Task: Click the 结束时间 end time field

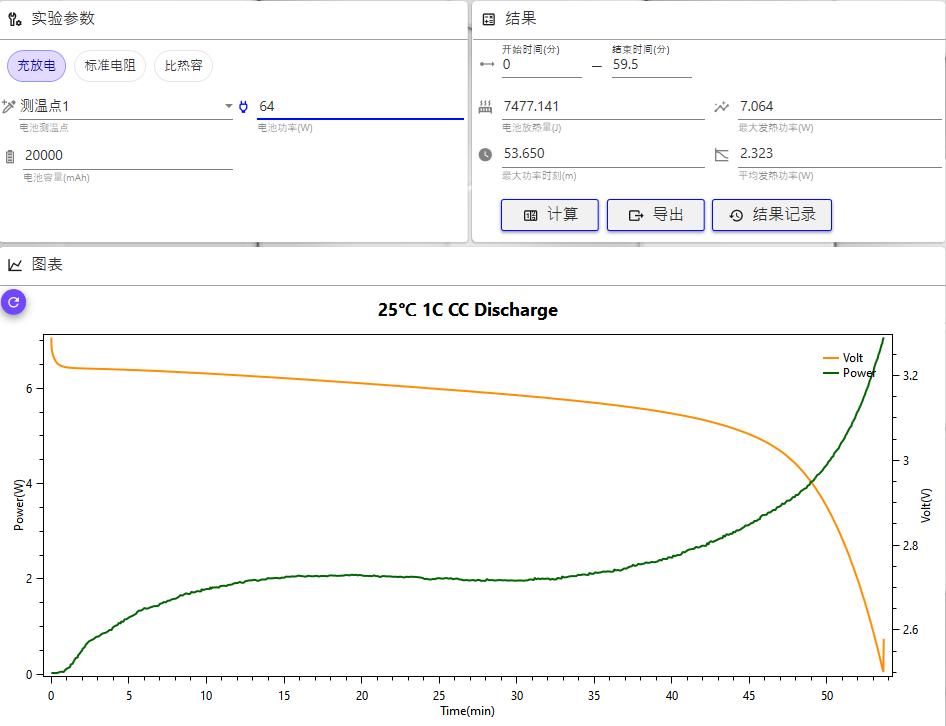Action: coord(650,65)
